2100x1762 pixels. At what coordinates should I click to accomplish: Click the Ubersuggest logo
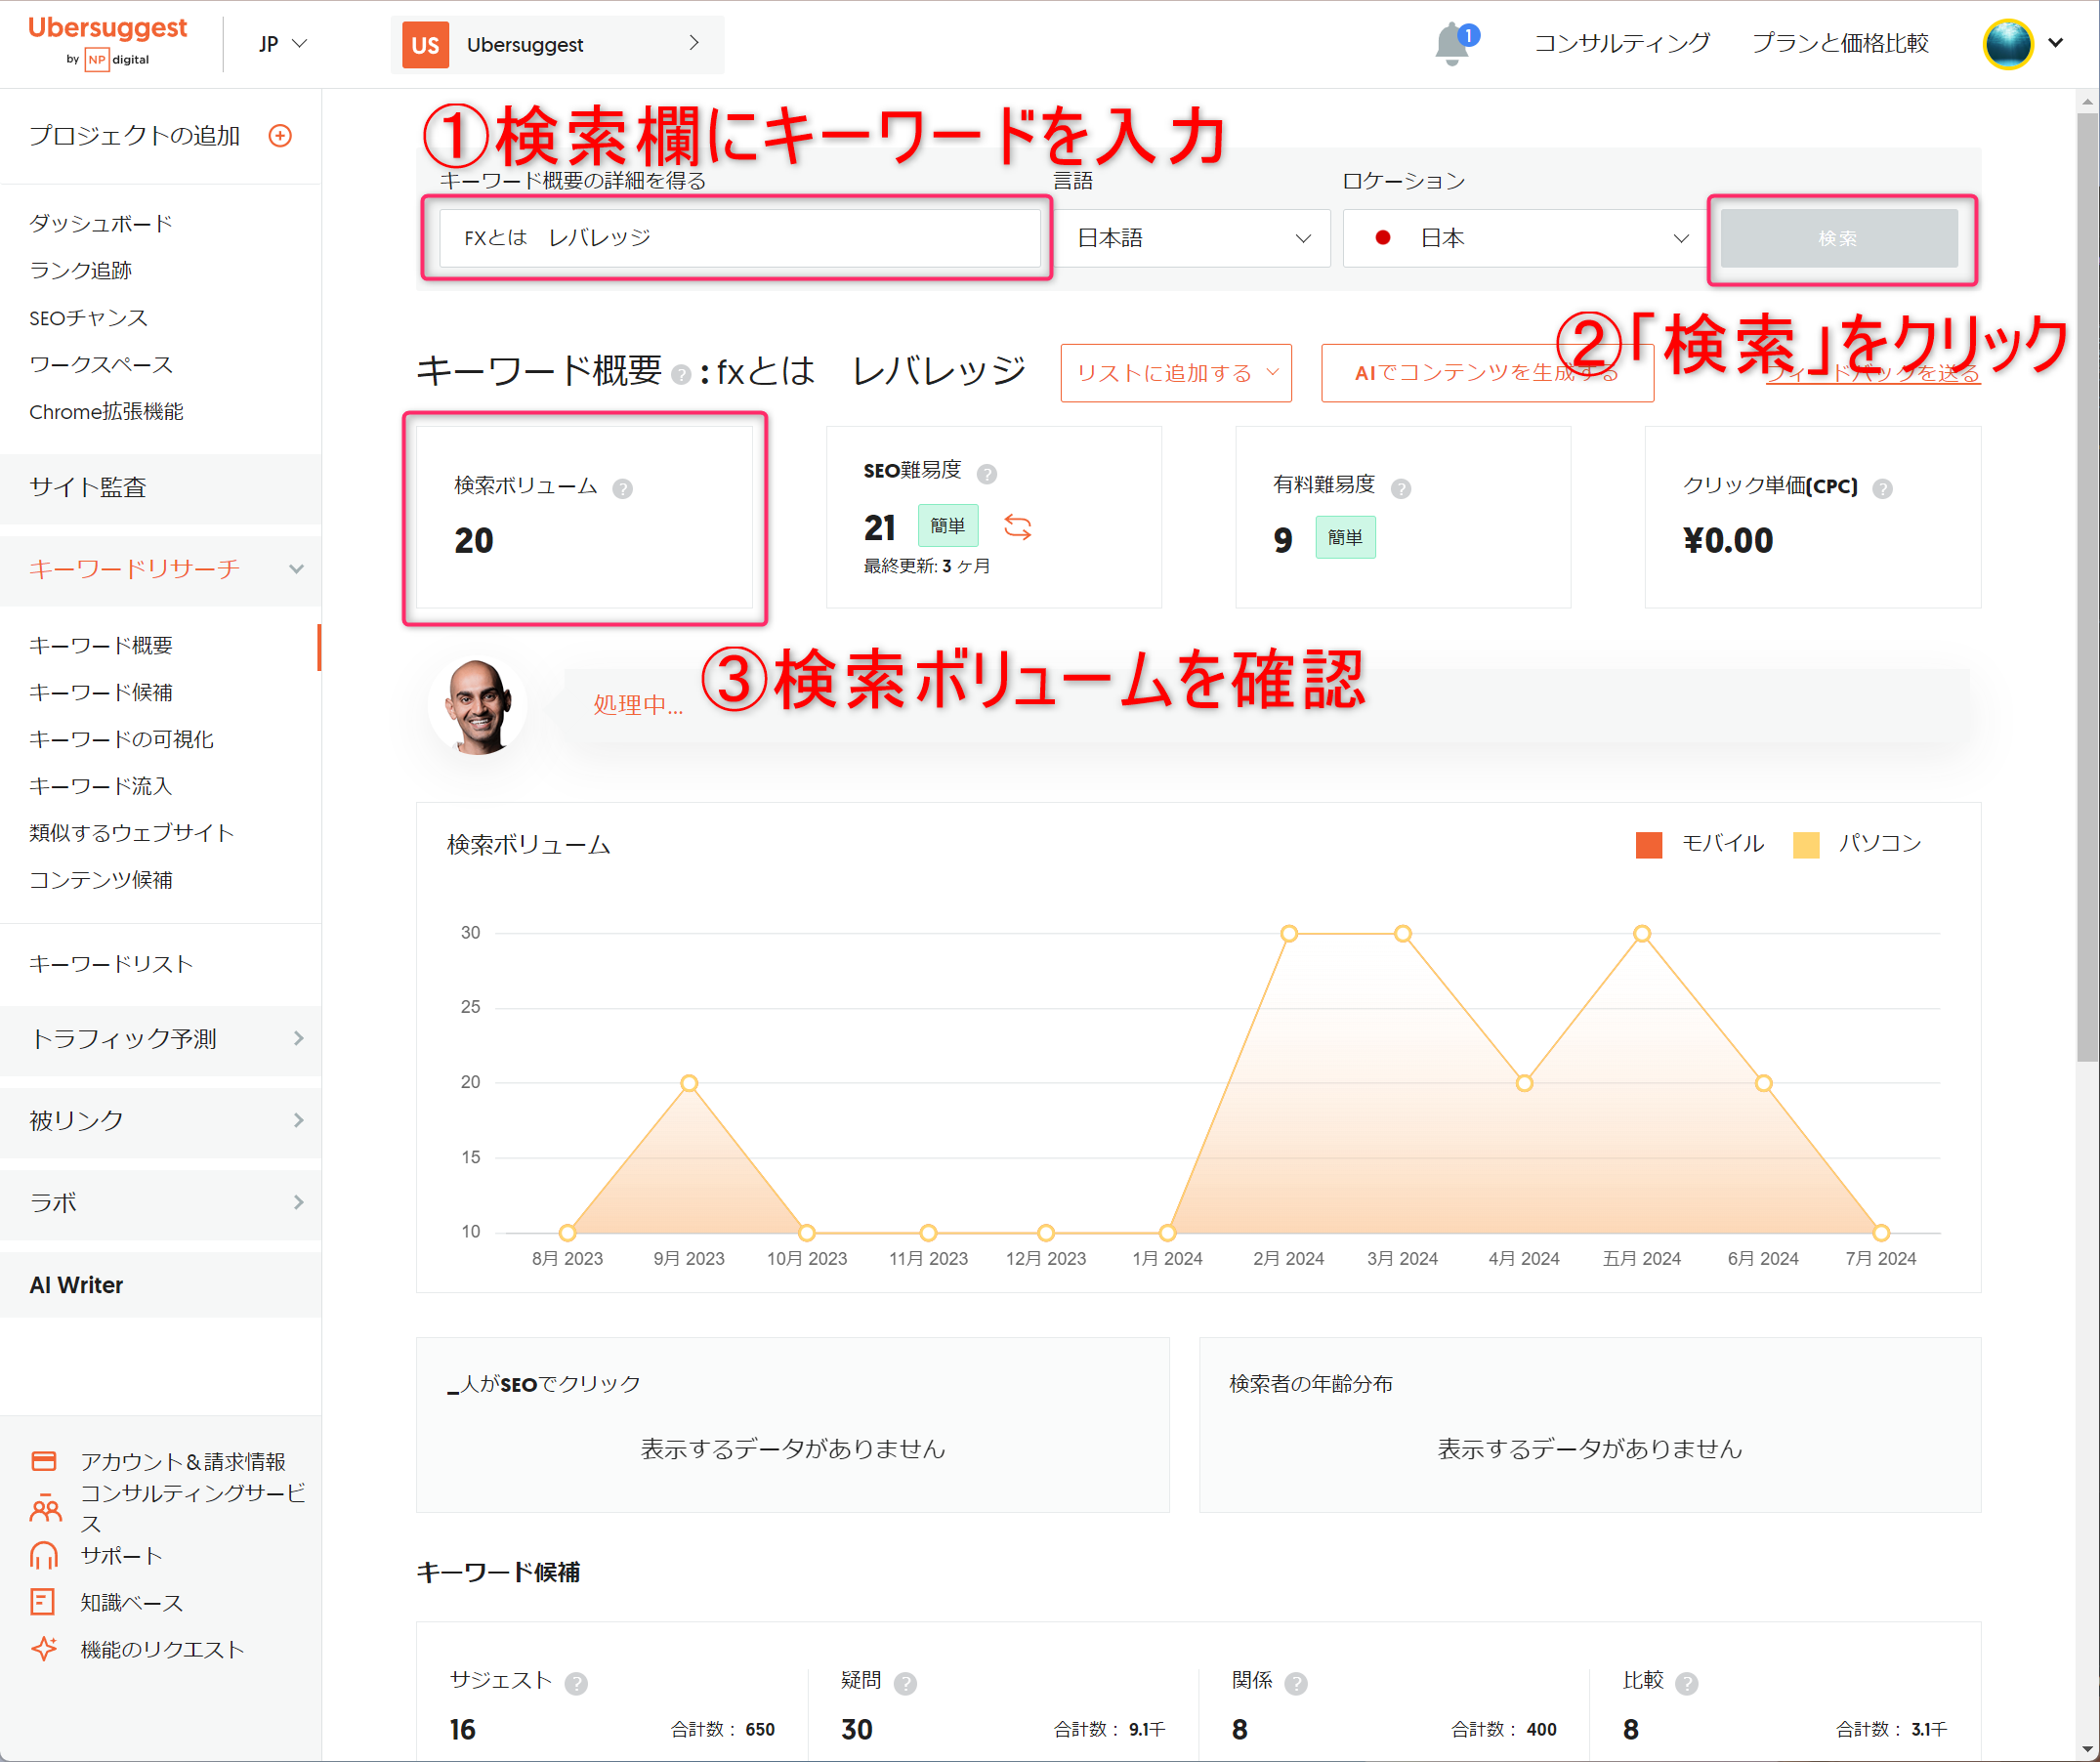pyautogui.click(x=108, y=42)
